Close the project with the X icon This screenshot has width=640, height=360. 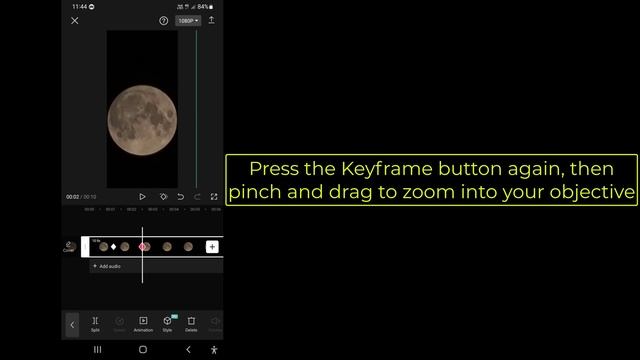(x=75, y=20)
